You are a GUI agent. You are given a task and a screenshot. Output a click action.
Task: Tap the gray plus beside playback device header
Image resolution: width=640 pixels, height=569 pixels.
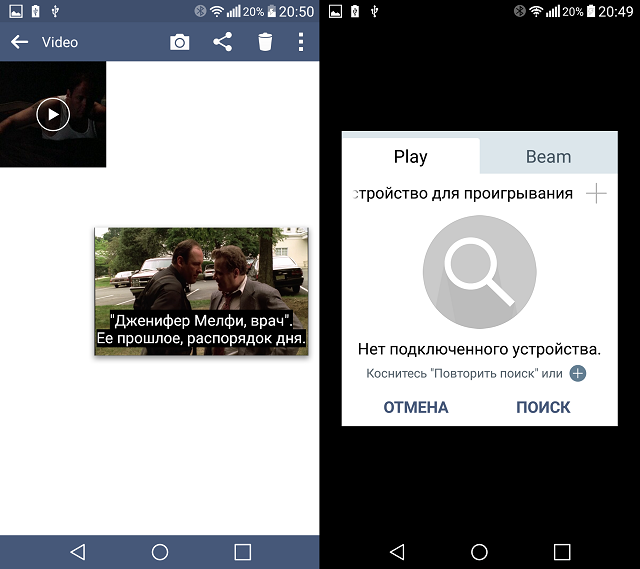(x=596, y=193)
